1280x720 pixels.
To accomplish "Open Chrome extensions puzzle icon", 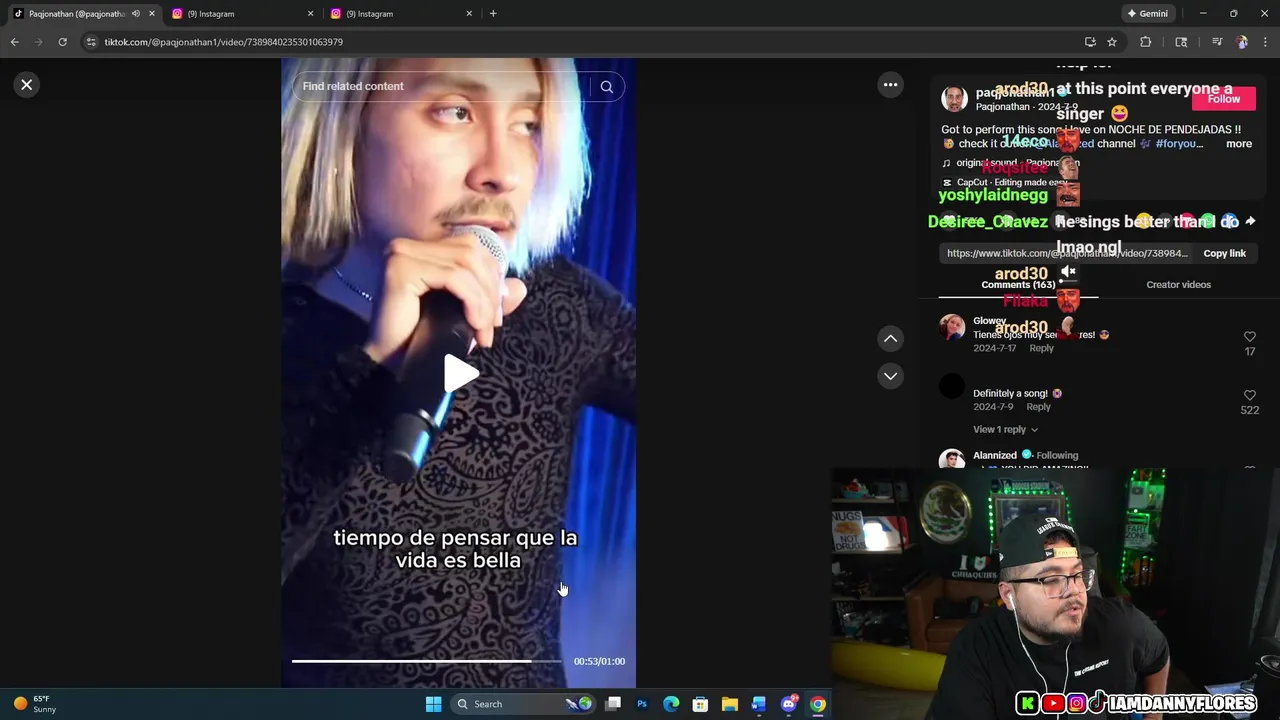I will (1146, 42).
